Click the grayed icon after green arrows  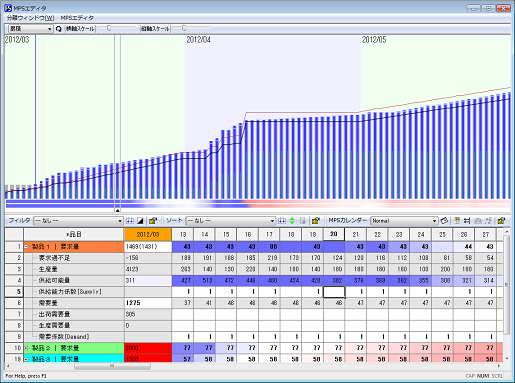(x=303, y=221)
